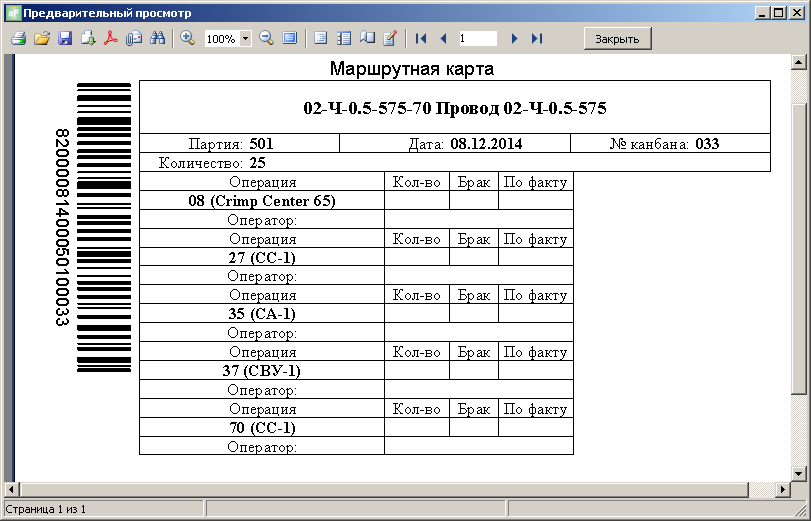Screen dimensions: 811x521
Task: Open the edit page icon
Action: point(390,38)
